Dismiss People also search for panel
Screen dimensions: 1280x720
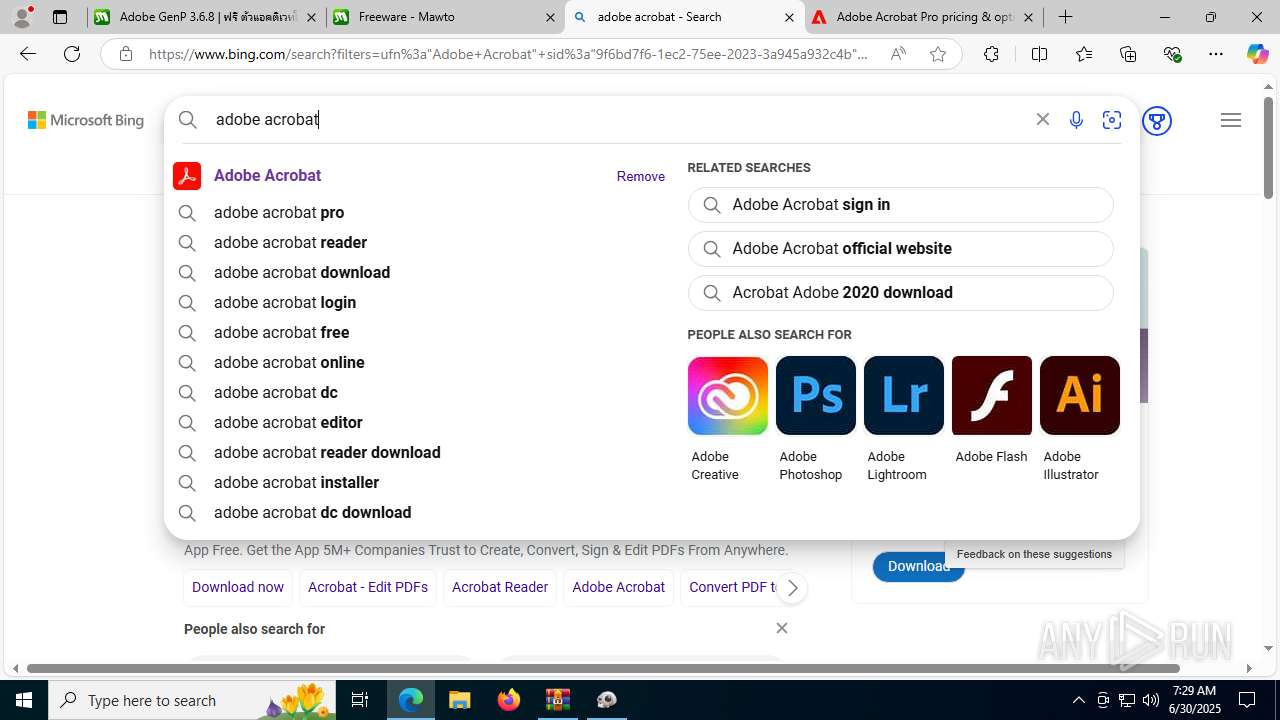click(782, 628)
